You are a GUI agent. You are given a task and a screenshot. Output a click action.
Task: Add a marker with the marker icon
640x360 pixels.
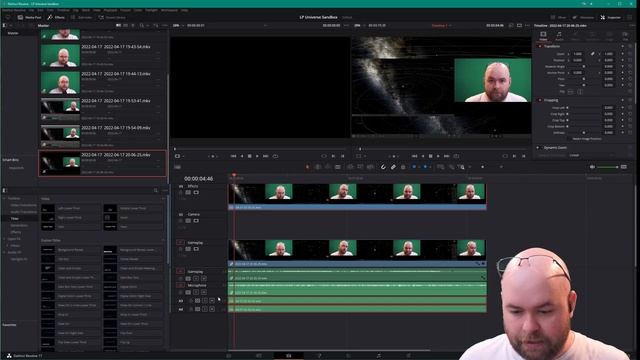425,167
